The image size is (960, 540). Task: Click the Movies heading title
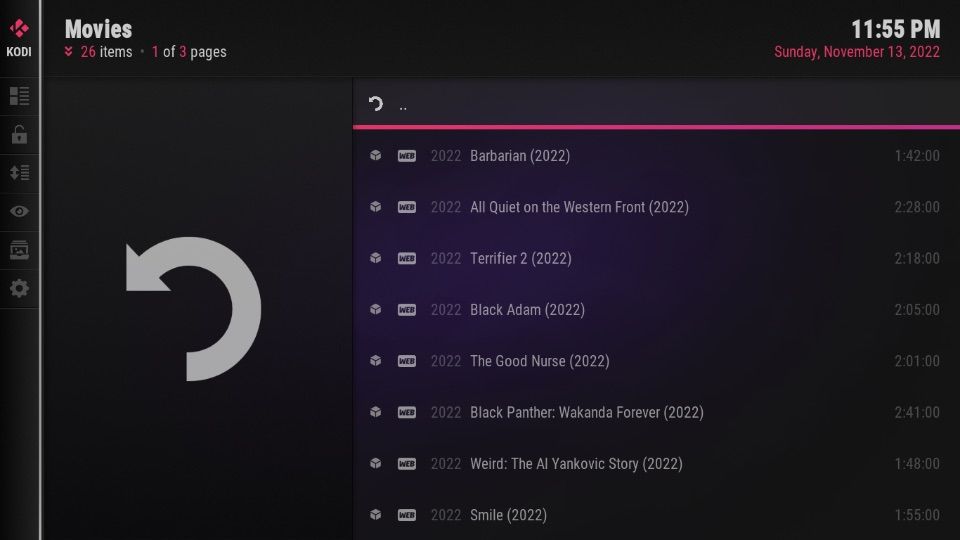coord(99,29)
